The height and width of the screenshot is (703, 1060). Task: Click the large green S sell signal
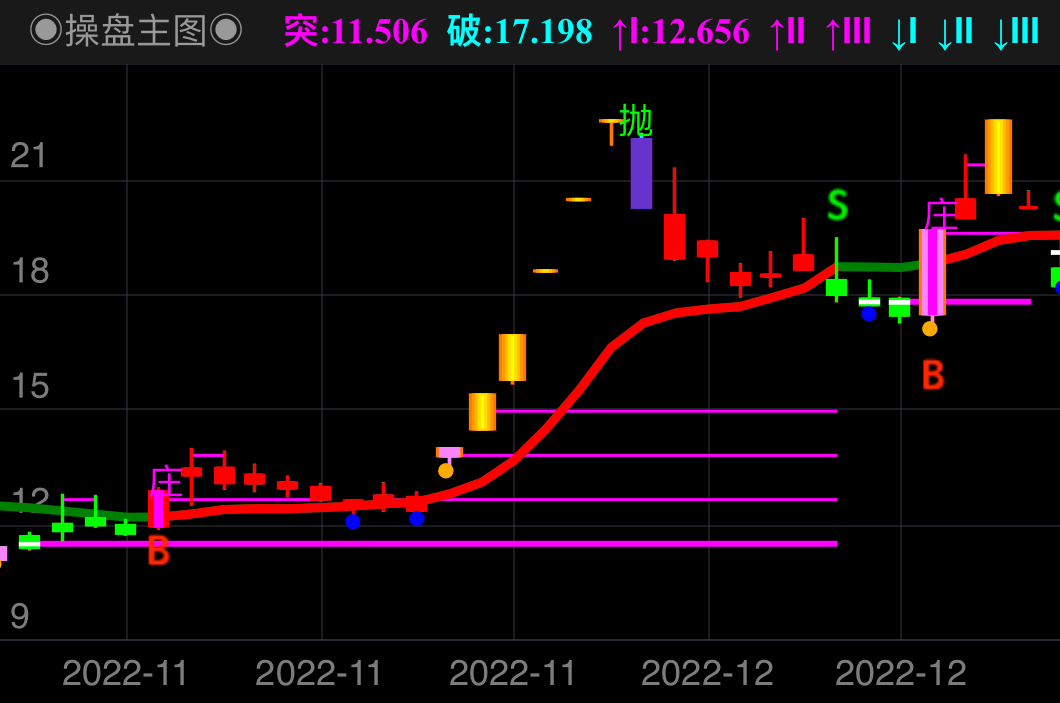click(837, 206)
